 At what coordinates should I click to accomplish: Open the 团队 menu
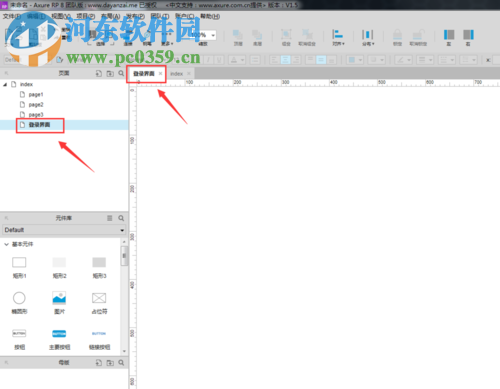pos(160,16)
